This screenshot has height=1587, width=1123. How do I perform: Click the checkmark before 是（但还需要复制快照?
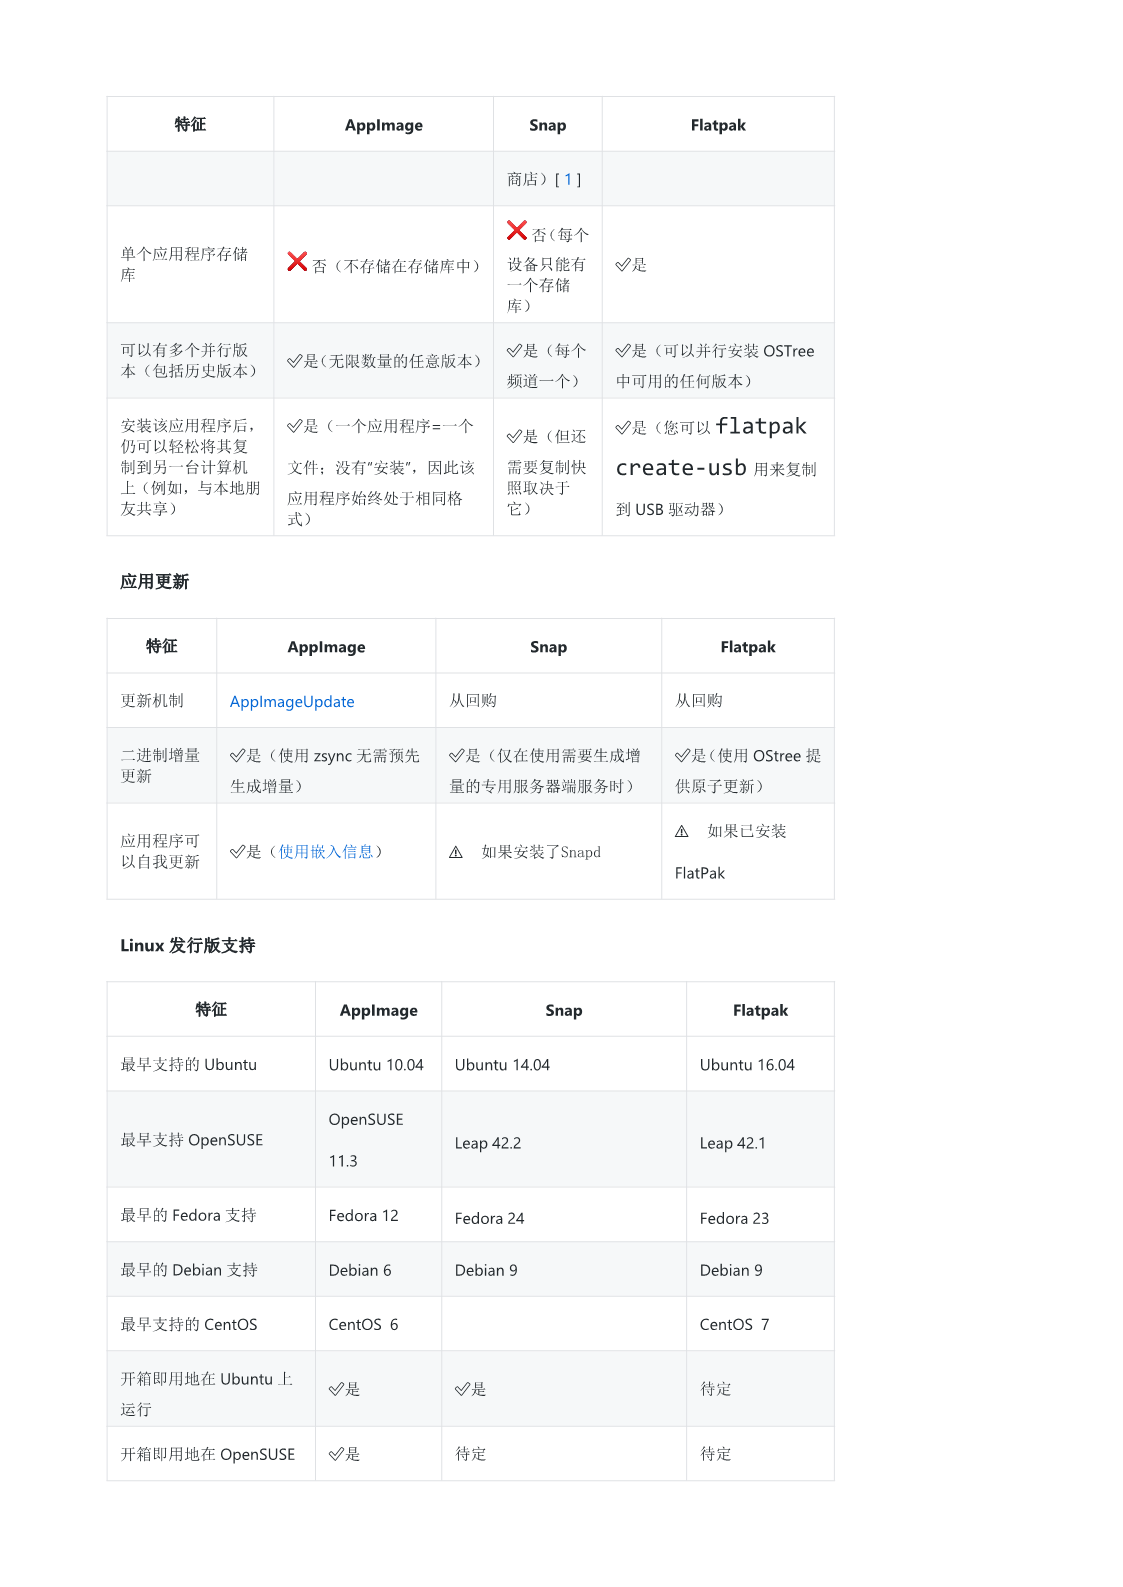[514, 437]
